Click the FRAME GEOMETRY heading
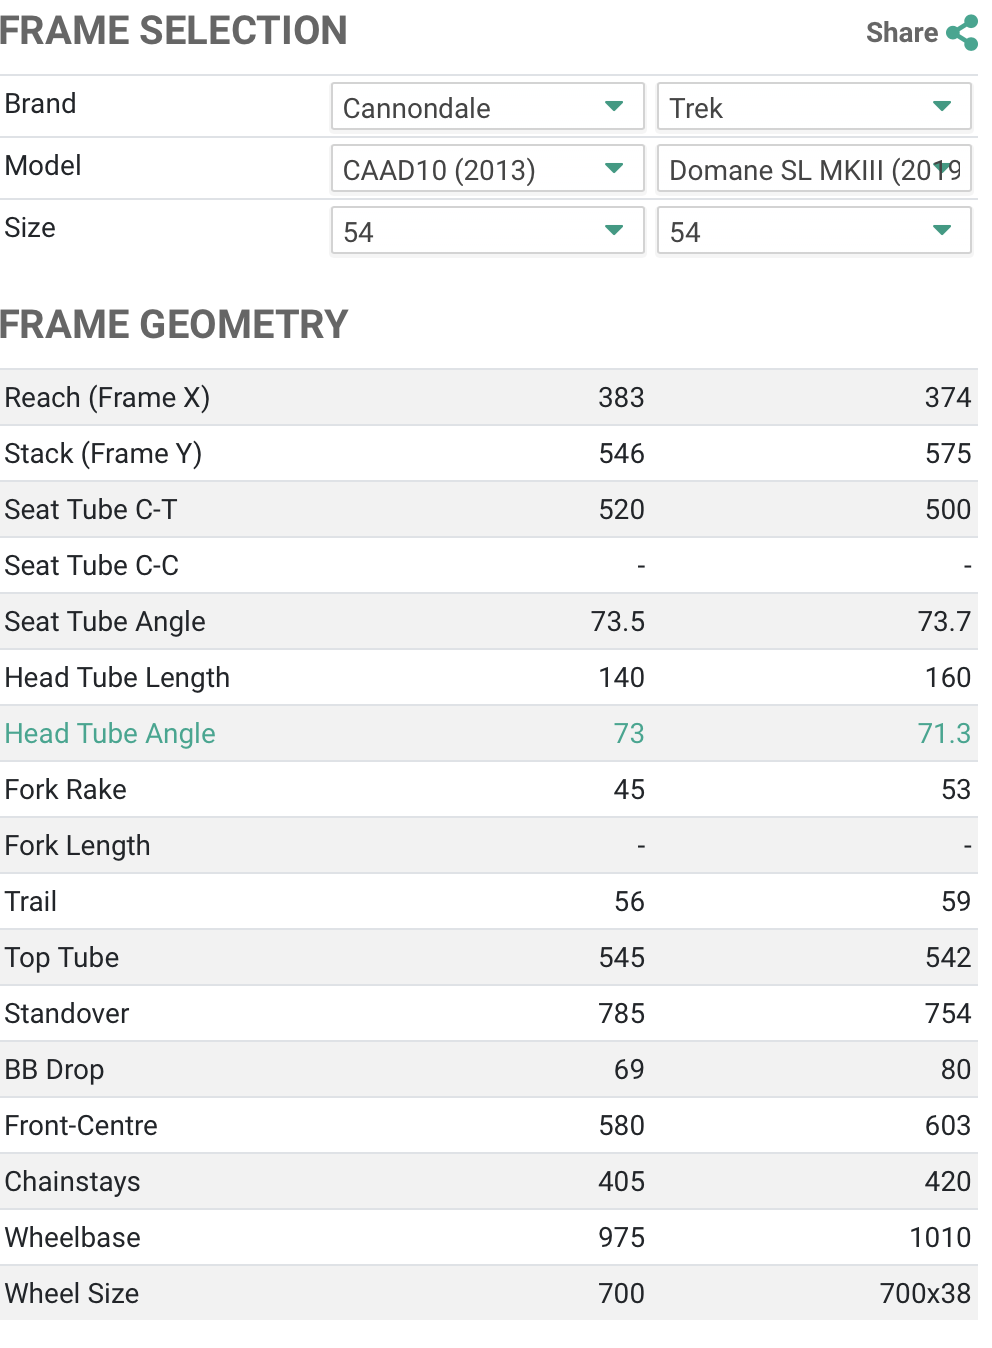Image resolution: width=992 pixels, height=1348 pixels. click(174, 325)
